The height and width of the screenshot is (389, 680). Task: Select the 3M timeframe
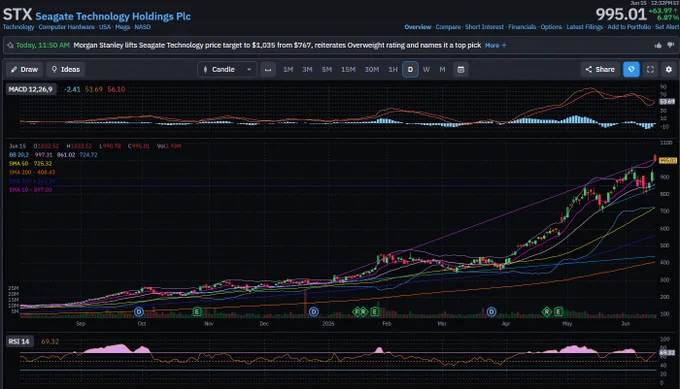click(307, 69)
